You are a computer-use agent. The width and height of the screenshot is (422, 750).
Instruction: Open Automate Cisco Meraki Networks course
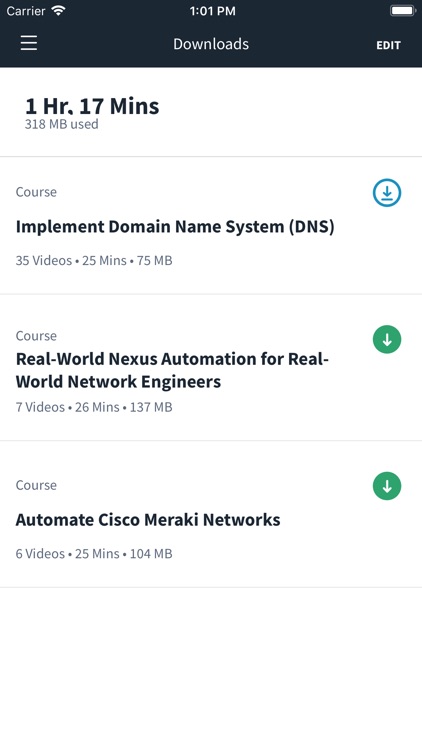148,519
